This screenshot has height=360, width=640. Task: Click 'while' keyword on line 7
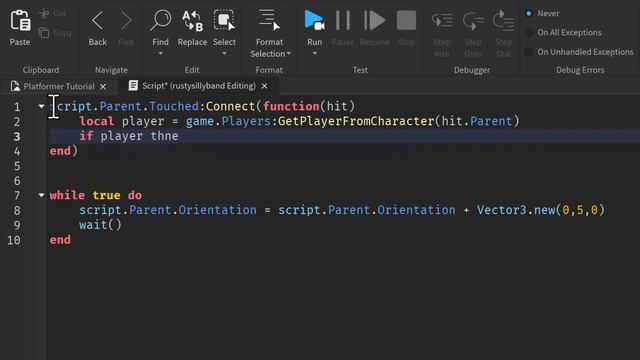67,196
